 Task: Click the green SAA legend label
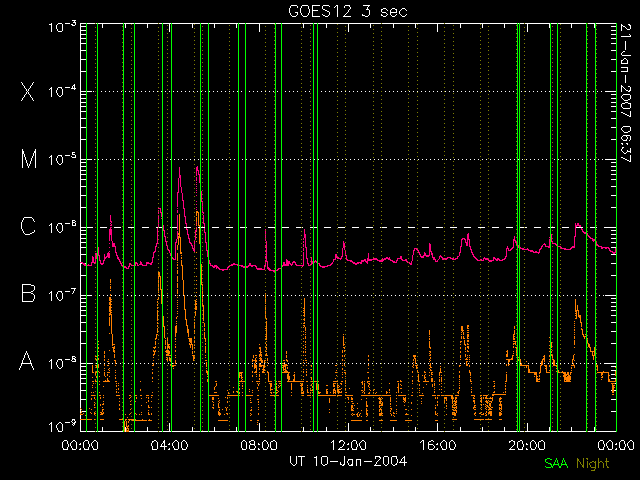(x=556, y=463)
